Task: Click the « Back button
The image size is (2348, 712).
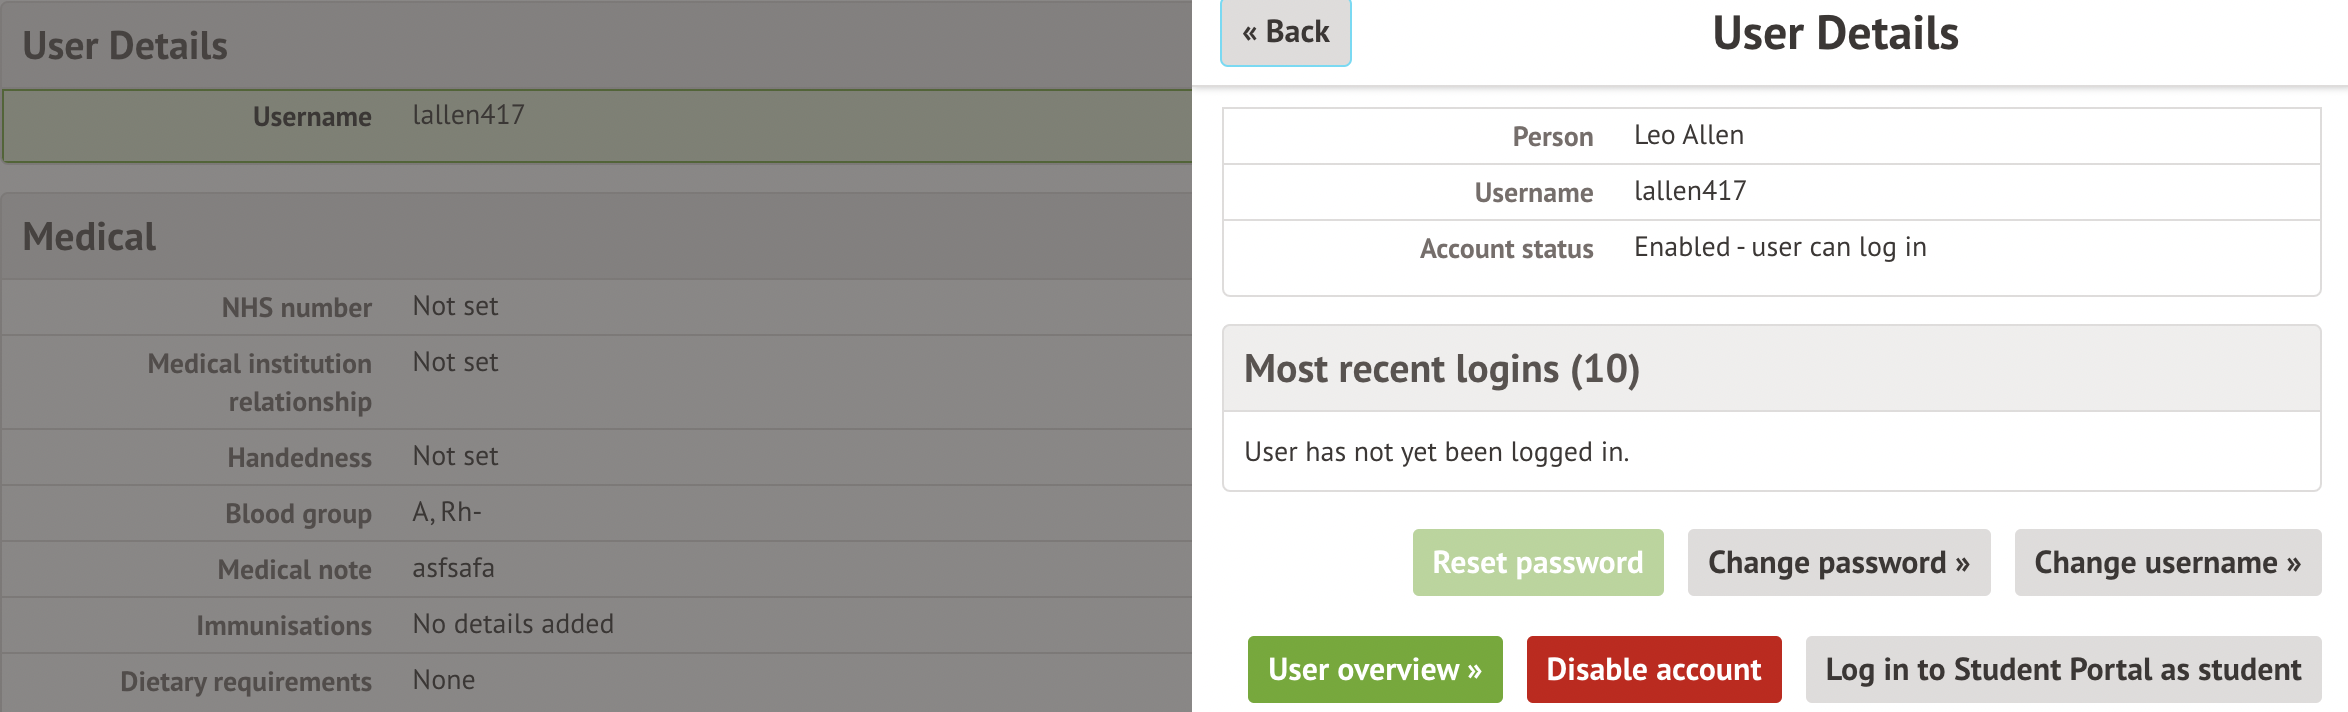Action: point(1284,31)
